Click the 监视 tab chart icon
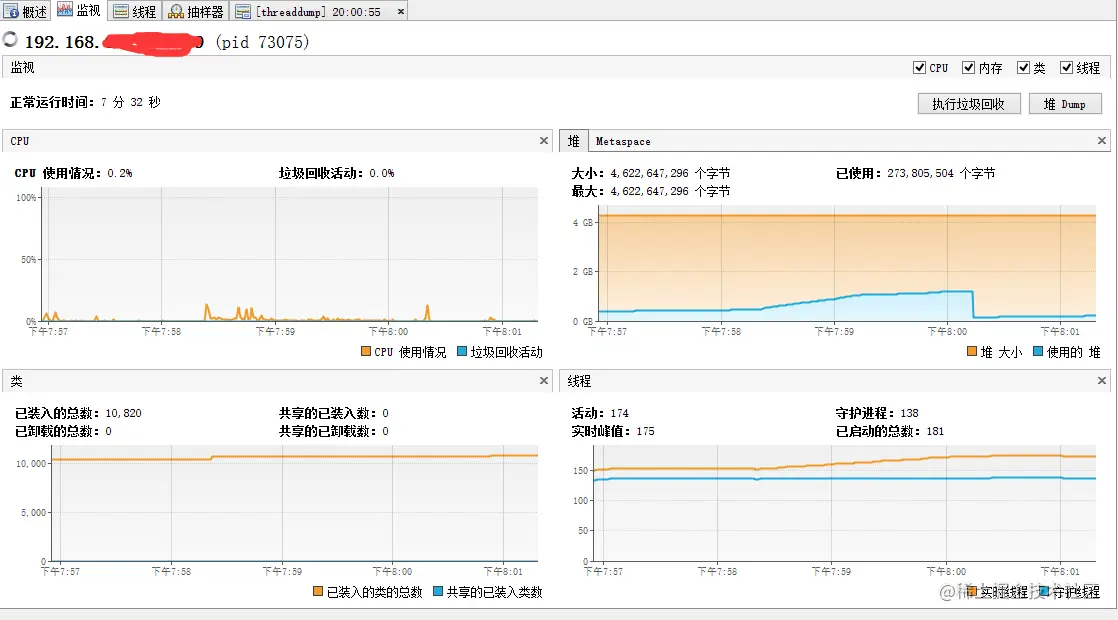Screen dimensions: 1118x620 click(x=65, y=9)
